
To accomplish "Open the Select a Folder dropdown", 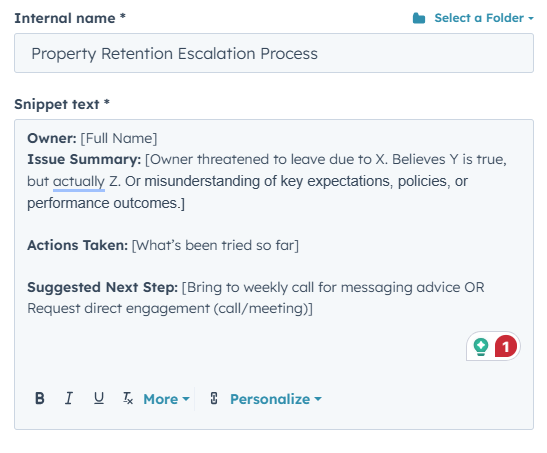I will pos(484,18).
